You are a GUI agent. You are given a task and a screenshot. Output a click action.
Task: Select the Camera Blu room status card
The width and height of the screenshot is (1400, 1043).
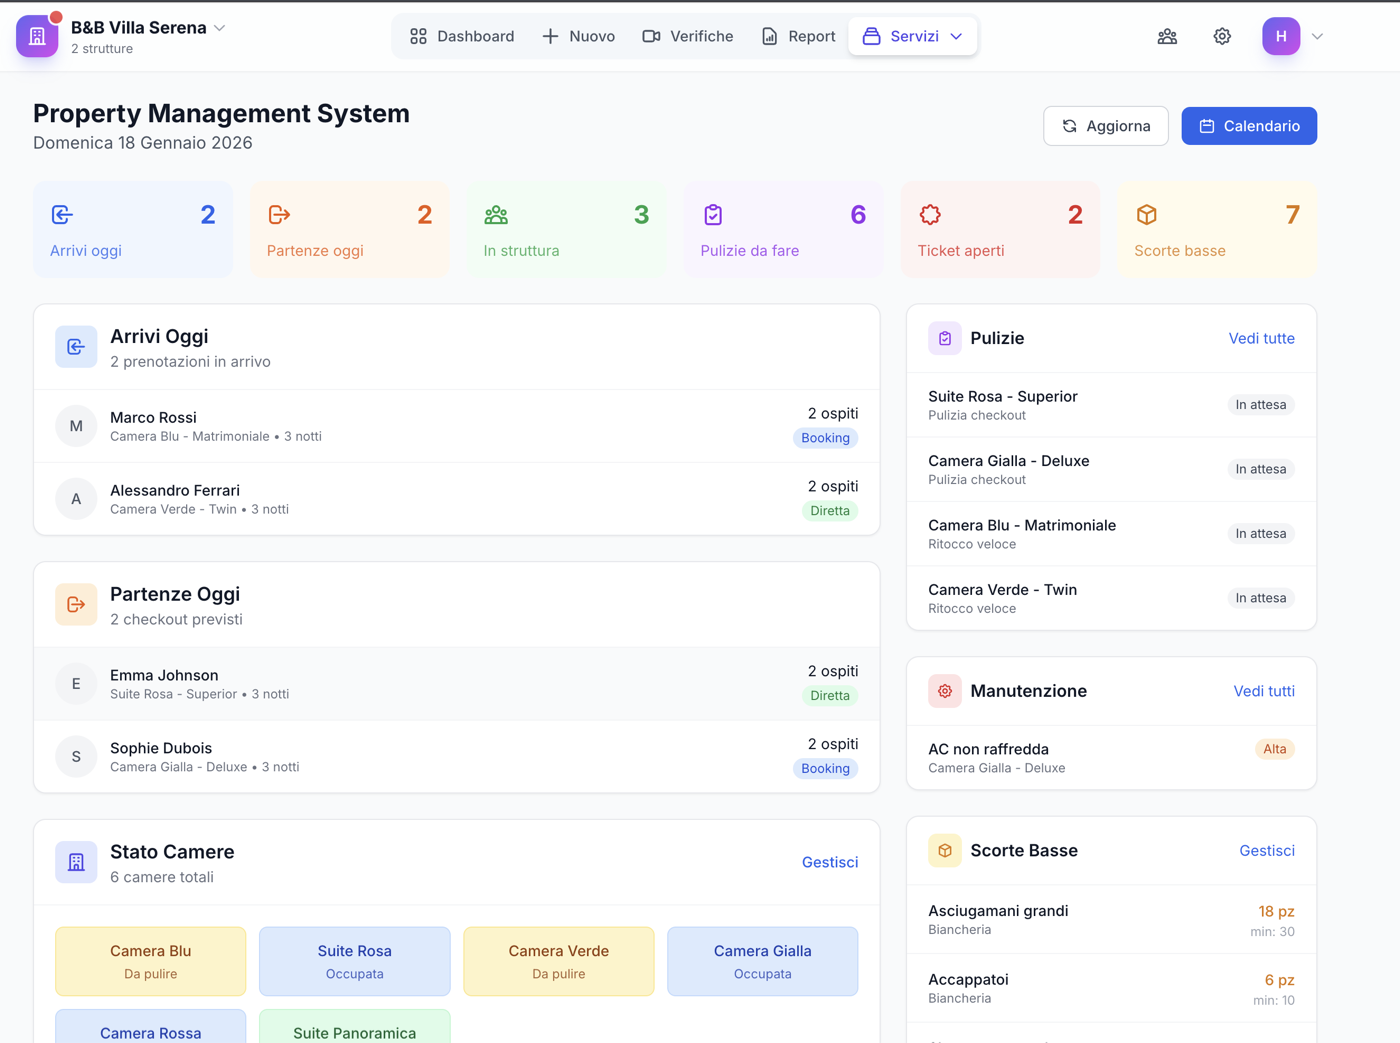tap(150, 962)
